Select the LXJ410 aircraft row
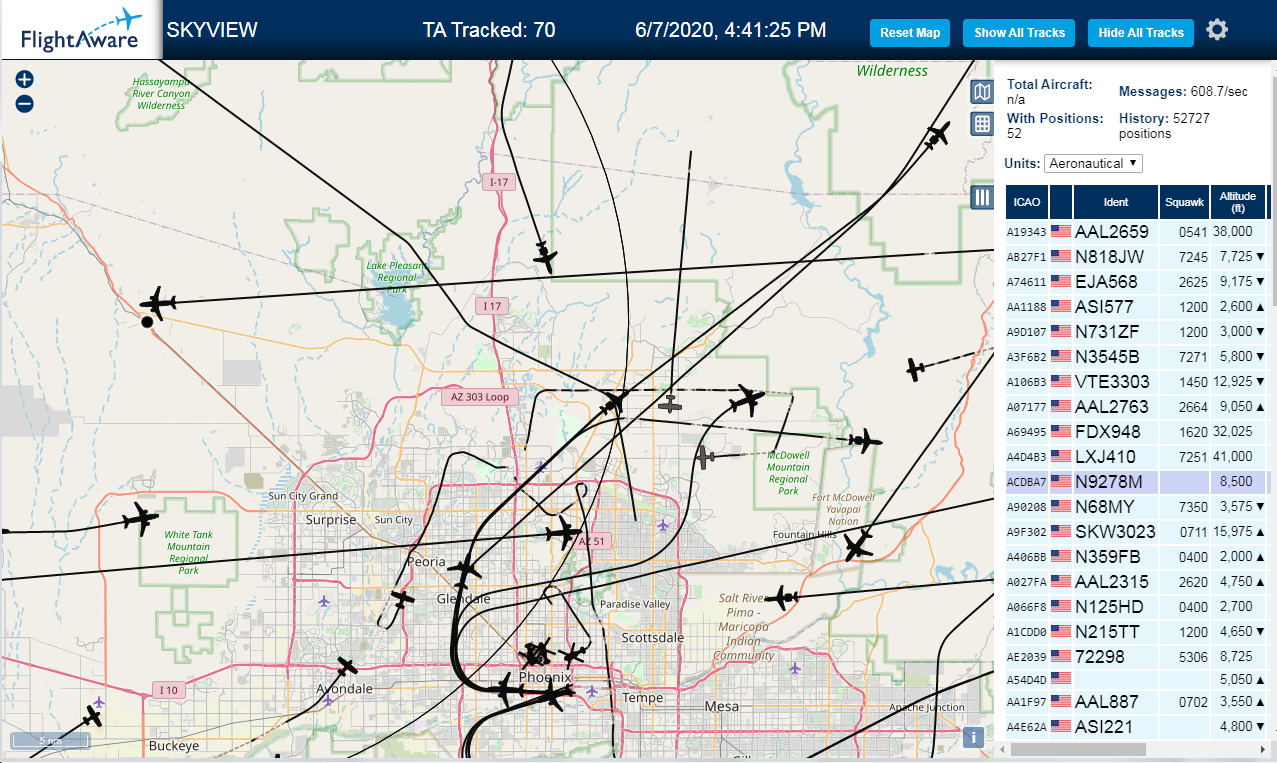The image size is (1277, 763). 1136,457
